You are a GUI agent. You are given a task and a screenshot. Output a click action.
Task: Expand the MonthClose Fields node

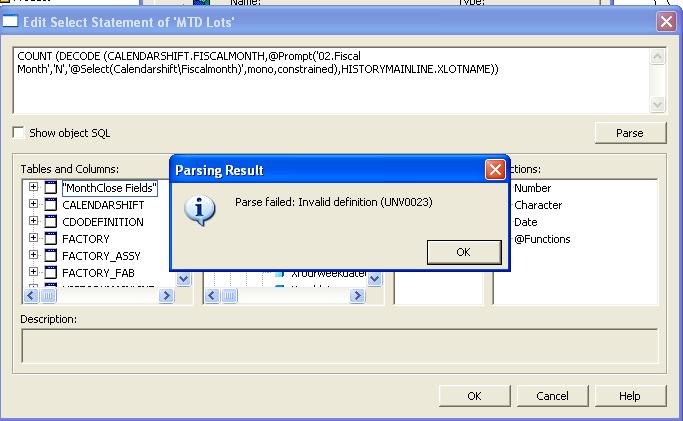(x=33, y=188)
